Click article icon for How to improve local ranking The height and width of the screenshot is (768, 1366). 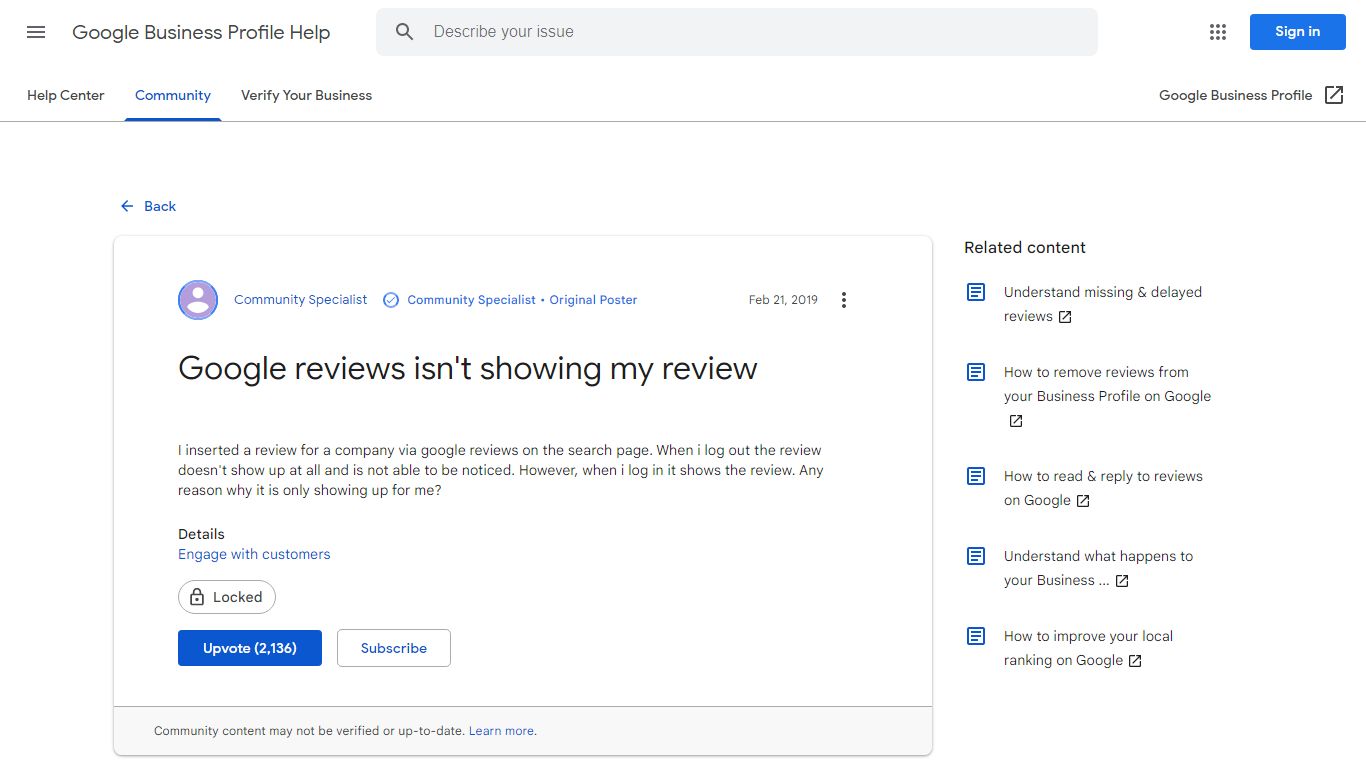click(976, 636)
